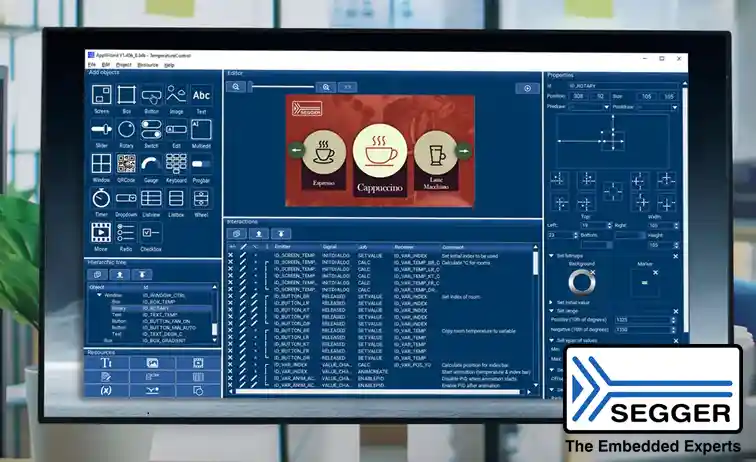
Task: Click the rotary Background bitmap thumbnail
Action: click(581, 282)
